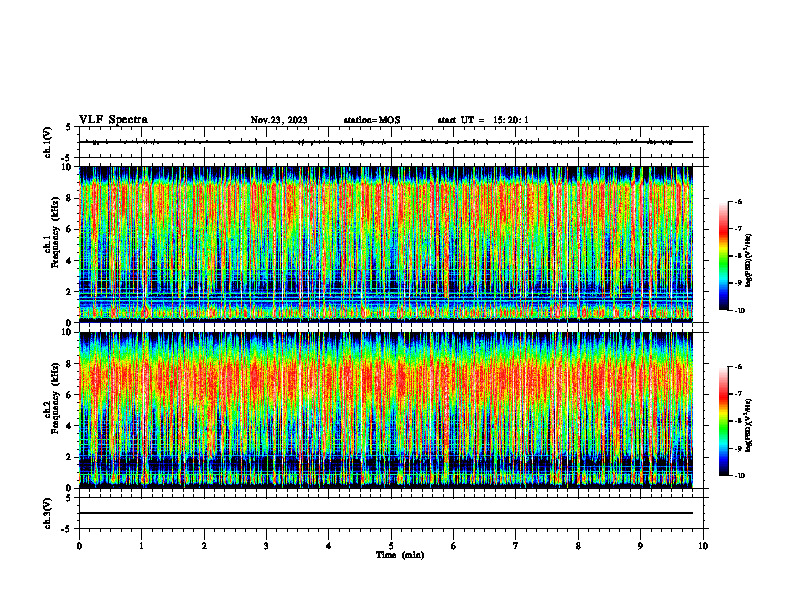Click the "VLF Spectra" plot title

pos(113,120)
